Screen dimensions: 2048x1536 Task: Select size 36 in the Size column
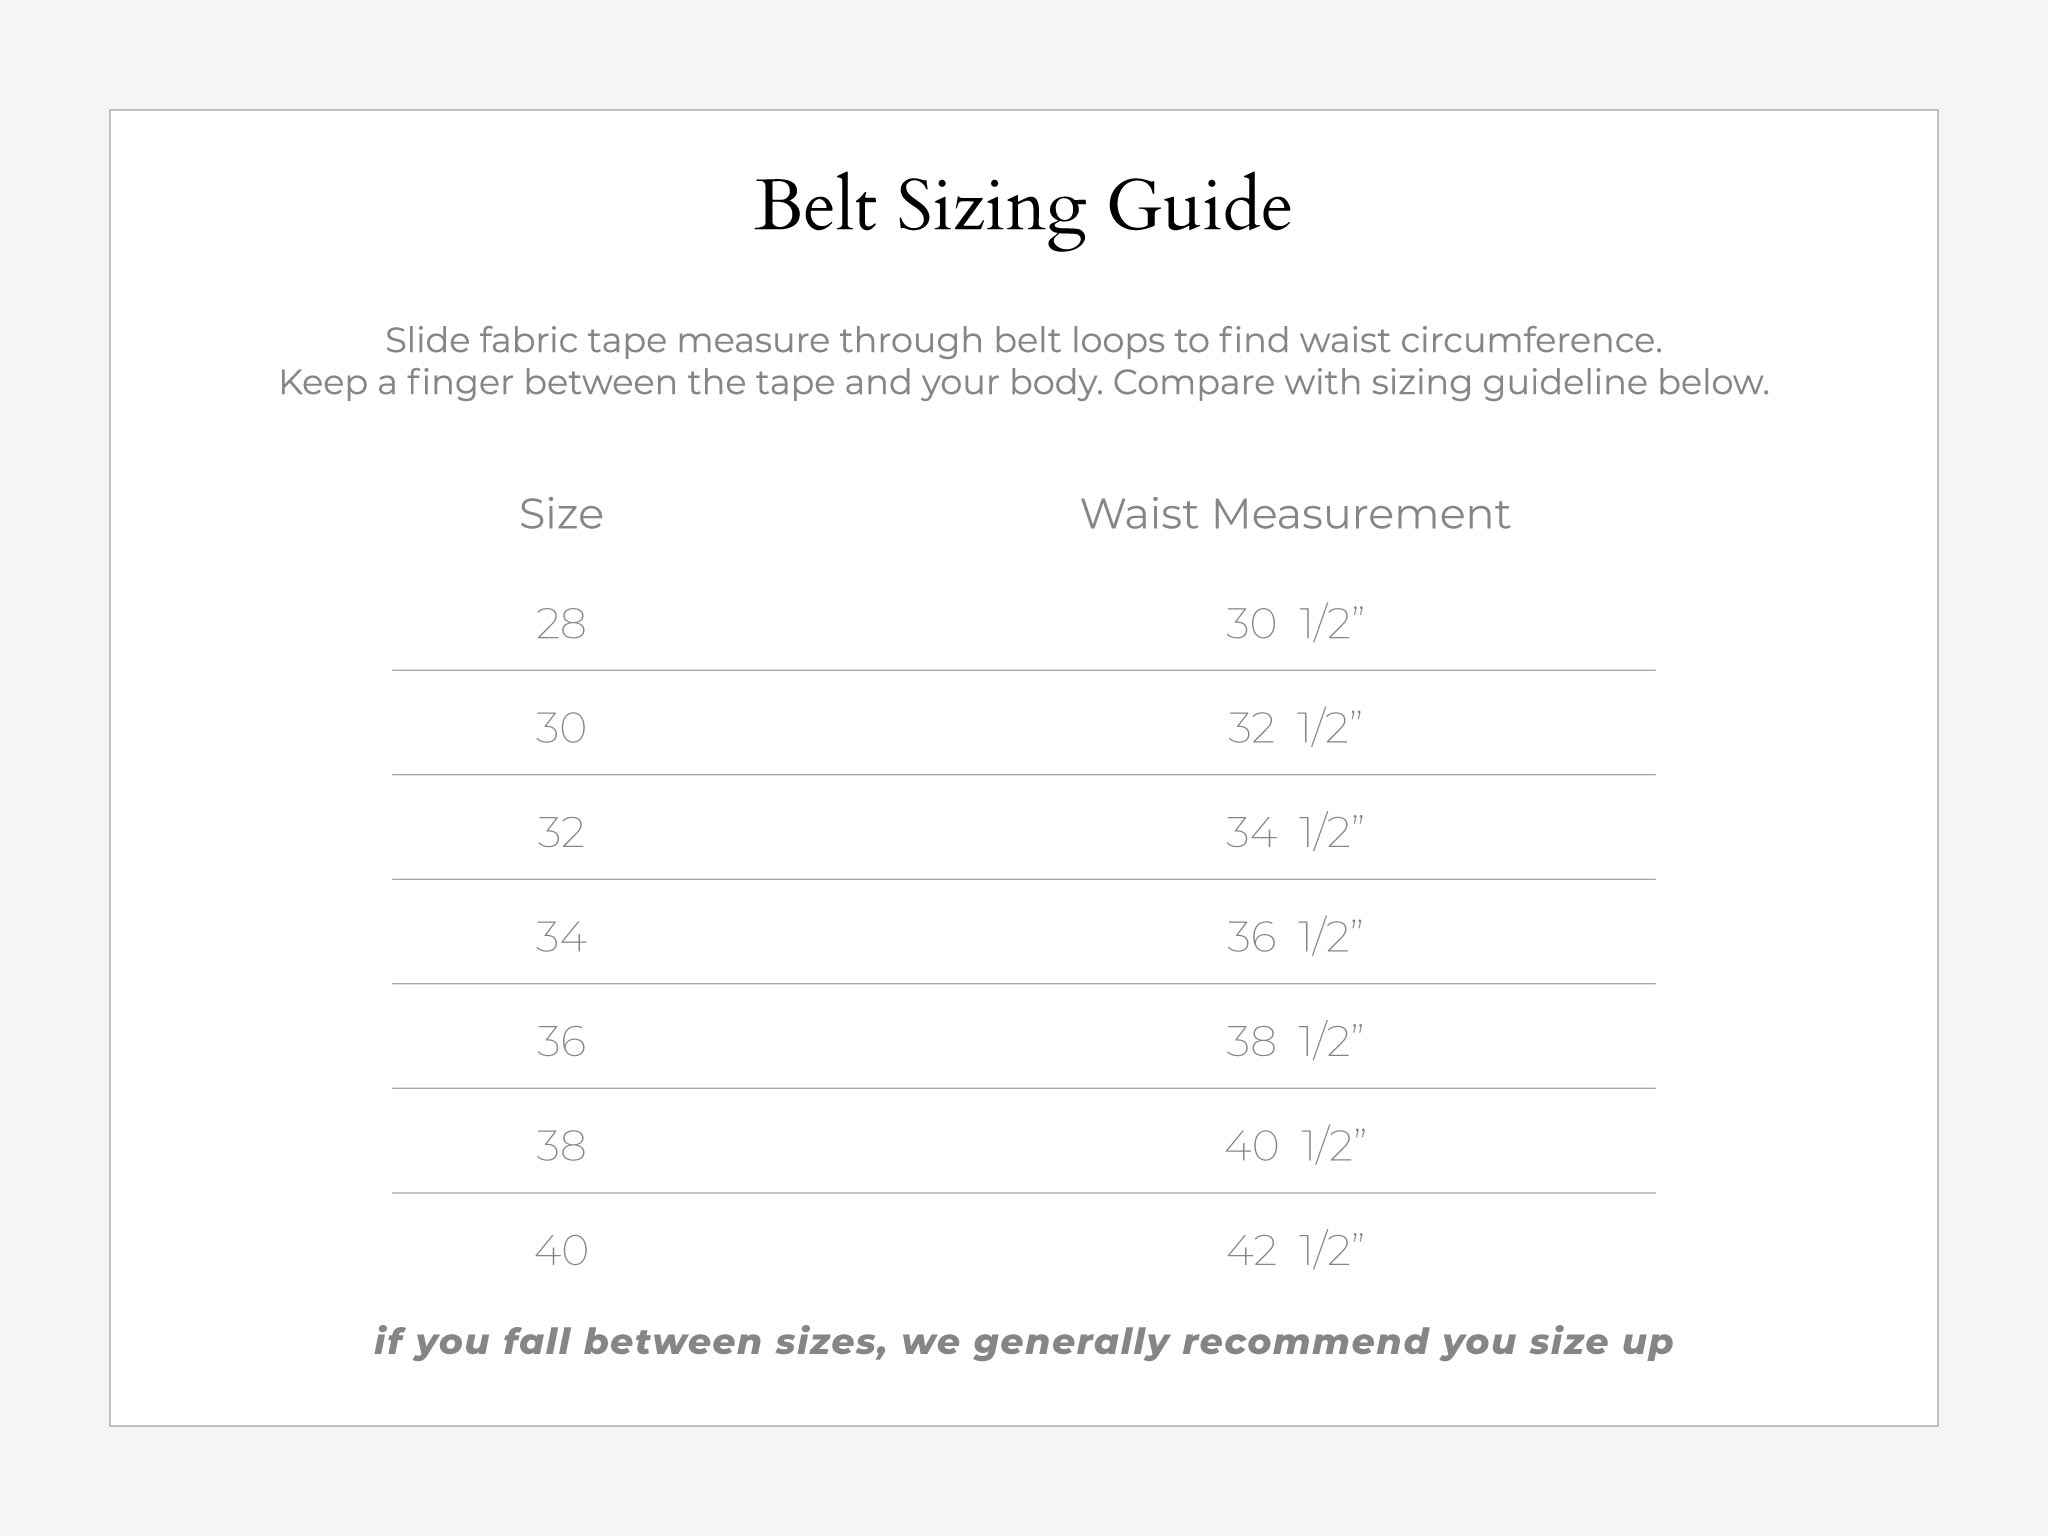[561, 1041]
